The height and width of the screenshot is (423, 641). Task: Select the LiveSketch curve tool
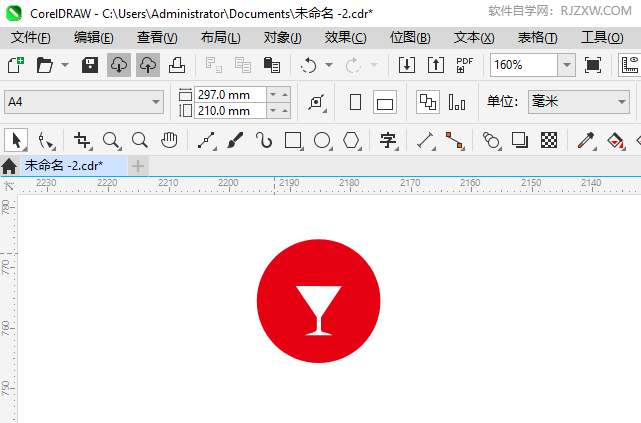coord(264,141)
